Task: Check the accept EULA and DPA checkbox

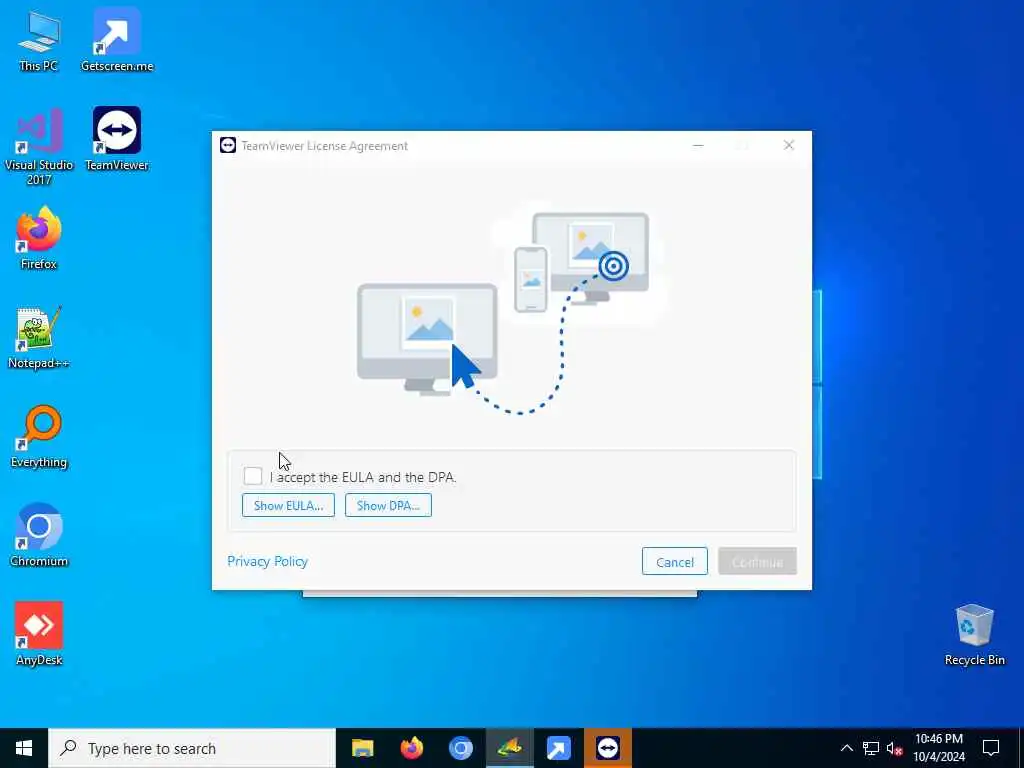Action: 253,476
